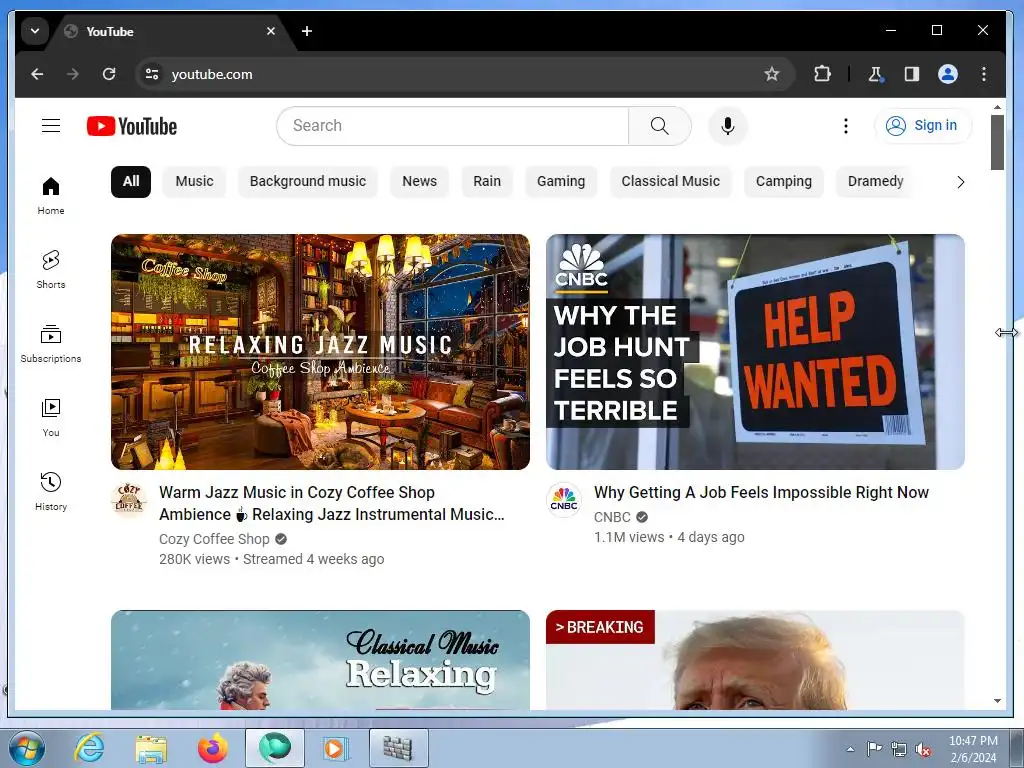Click the page scrollbar thumb
This screenshot has width=1024, height=768.
997,142
